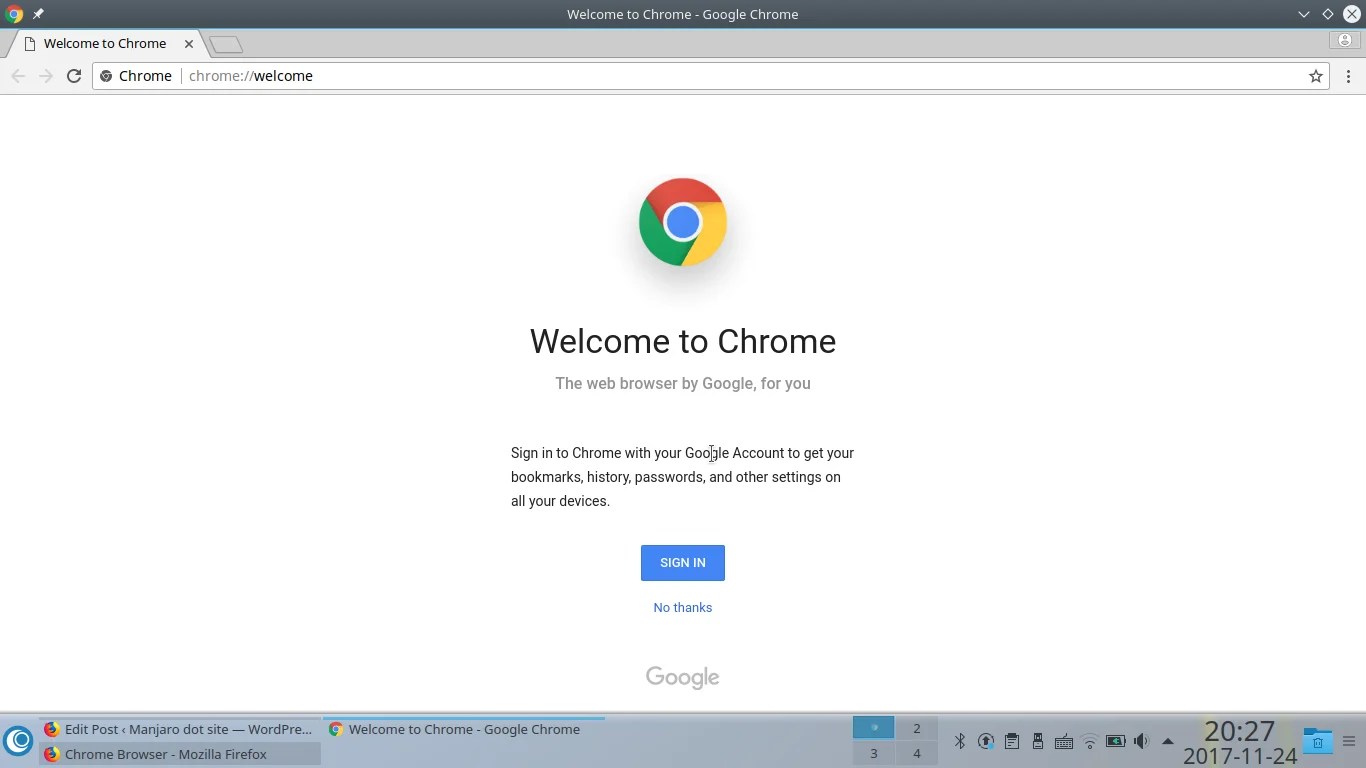The image size is (1366, 768).
Task: Click the Welcome to Chrome heading
Action: coord(682,341)
